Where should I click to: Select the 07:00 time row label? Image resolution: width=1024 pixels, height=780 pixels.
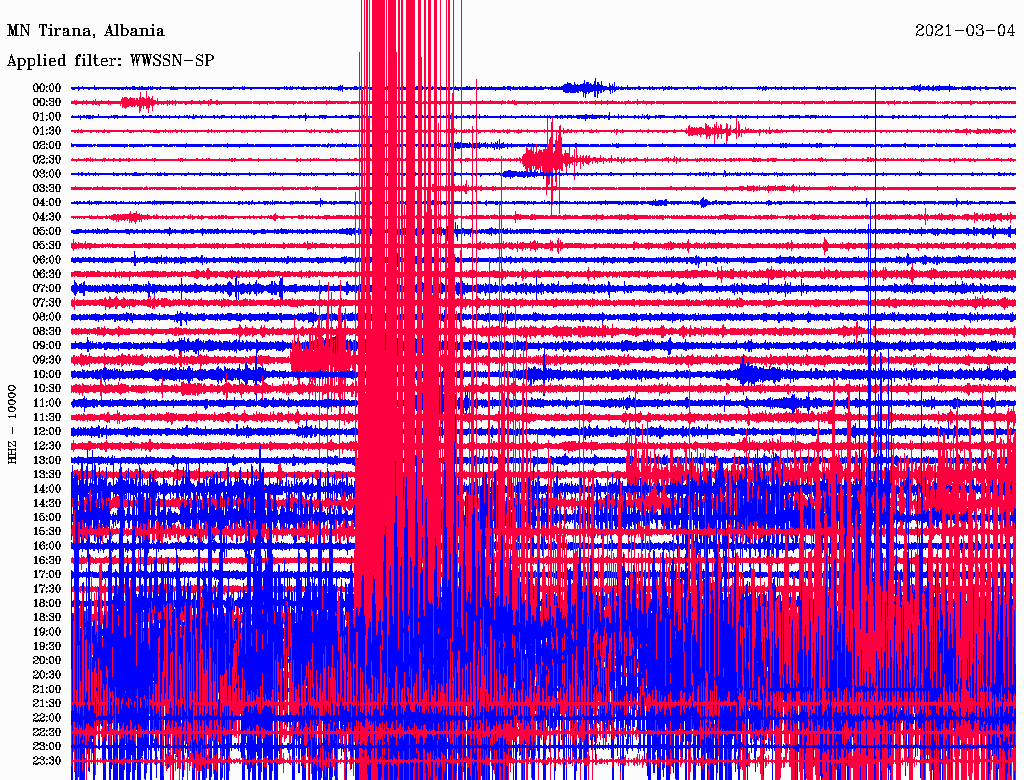(47, 288)
